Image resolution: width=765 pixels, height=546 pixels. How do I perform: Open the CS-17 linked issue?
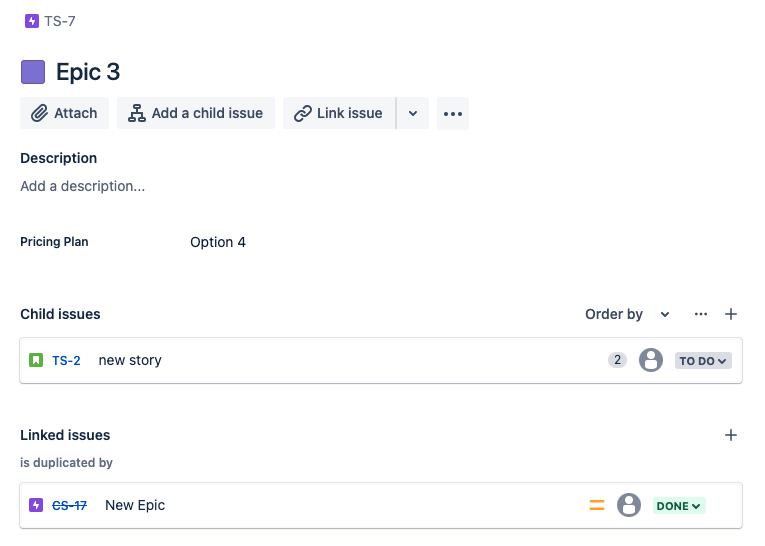tap(69, 506)
